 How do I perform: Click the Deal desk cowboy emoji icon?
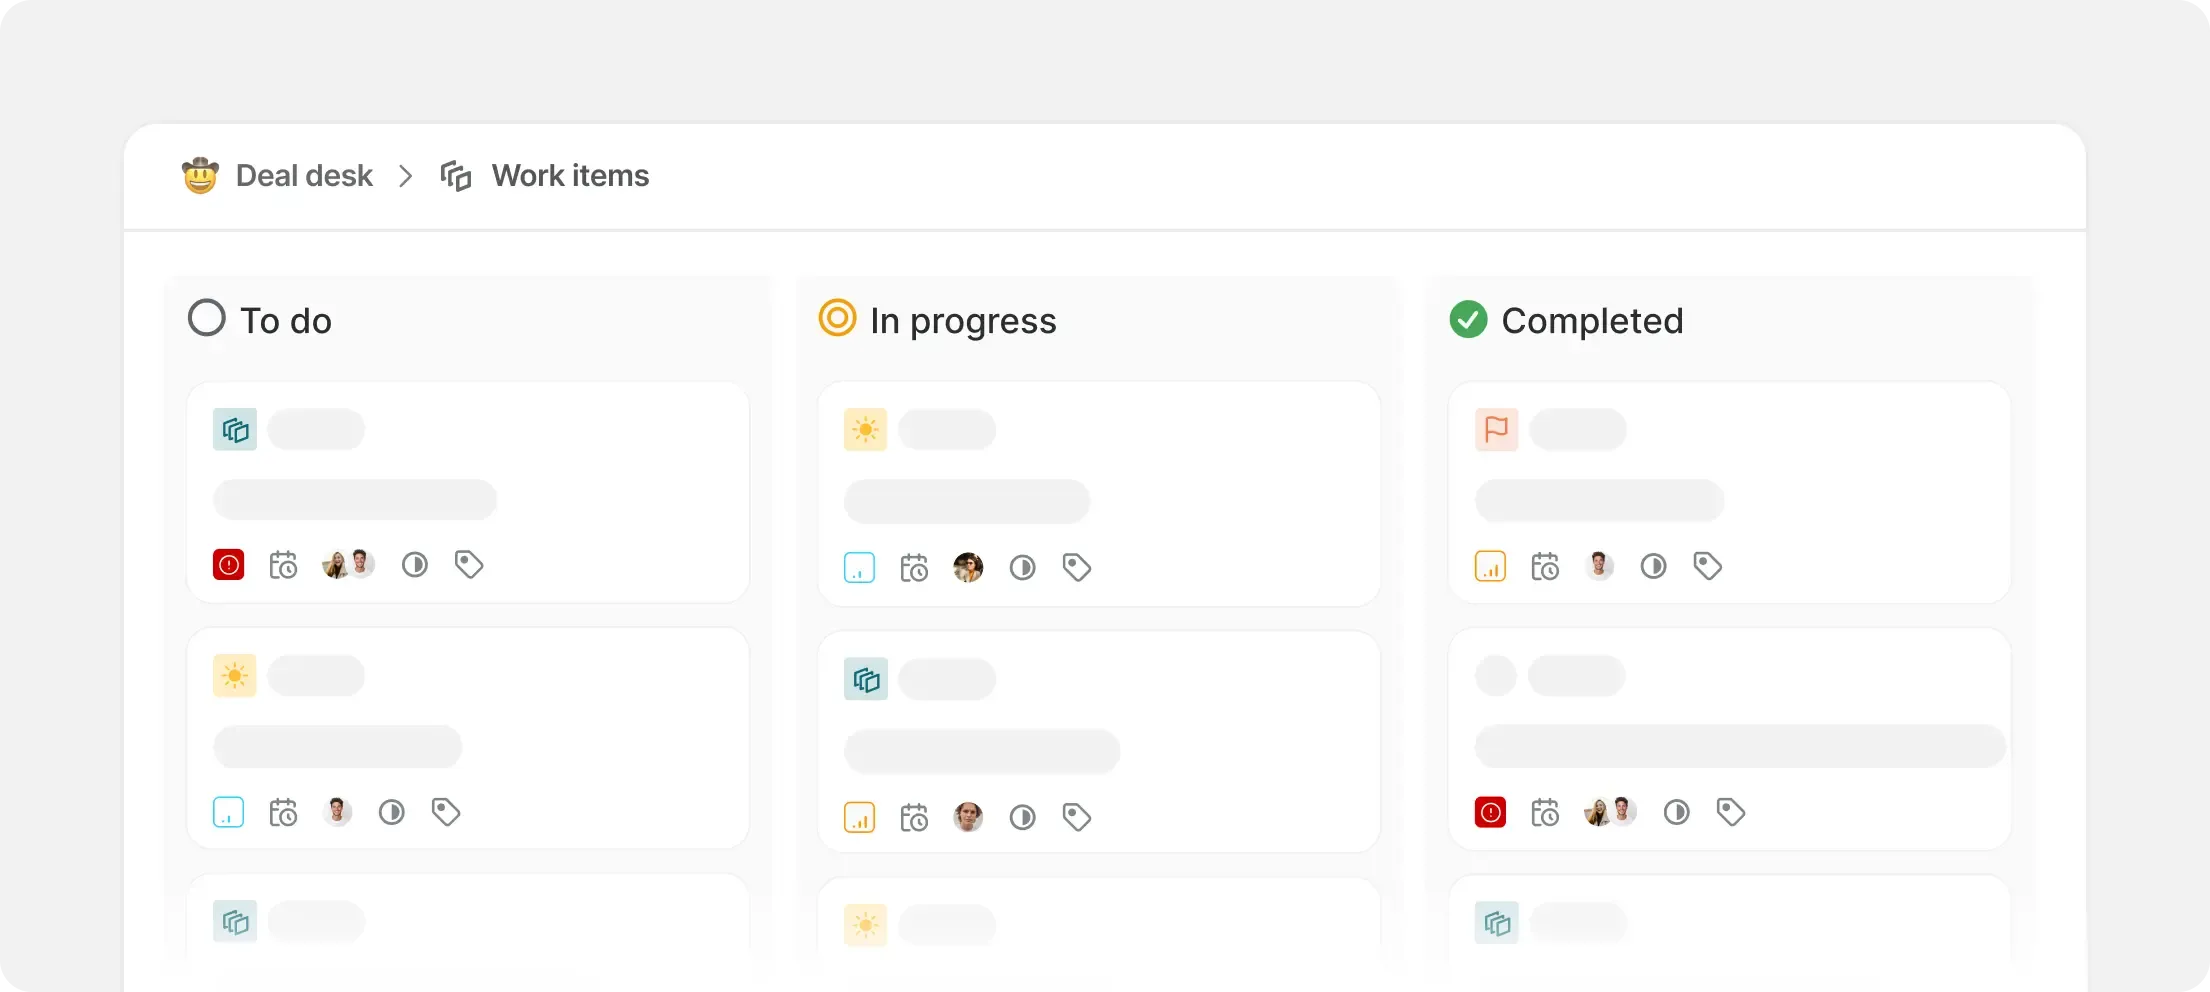click(200, 176)
